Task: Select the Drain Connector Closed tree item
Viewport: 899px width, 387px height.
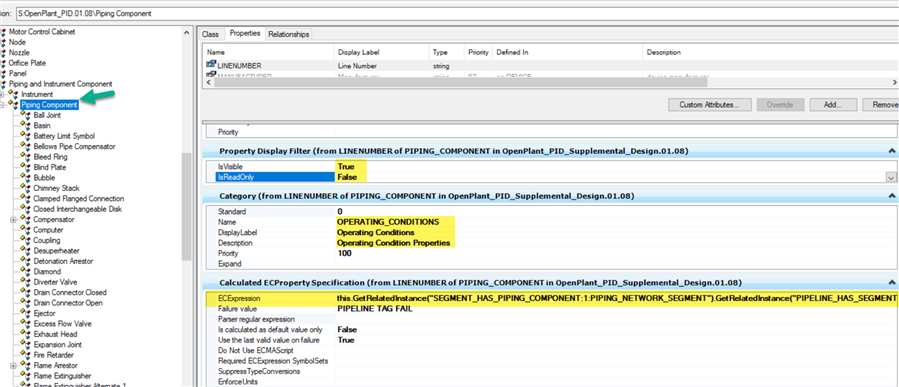Action: (69, 292)
